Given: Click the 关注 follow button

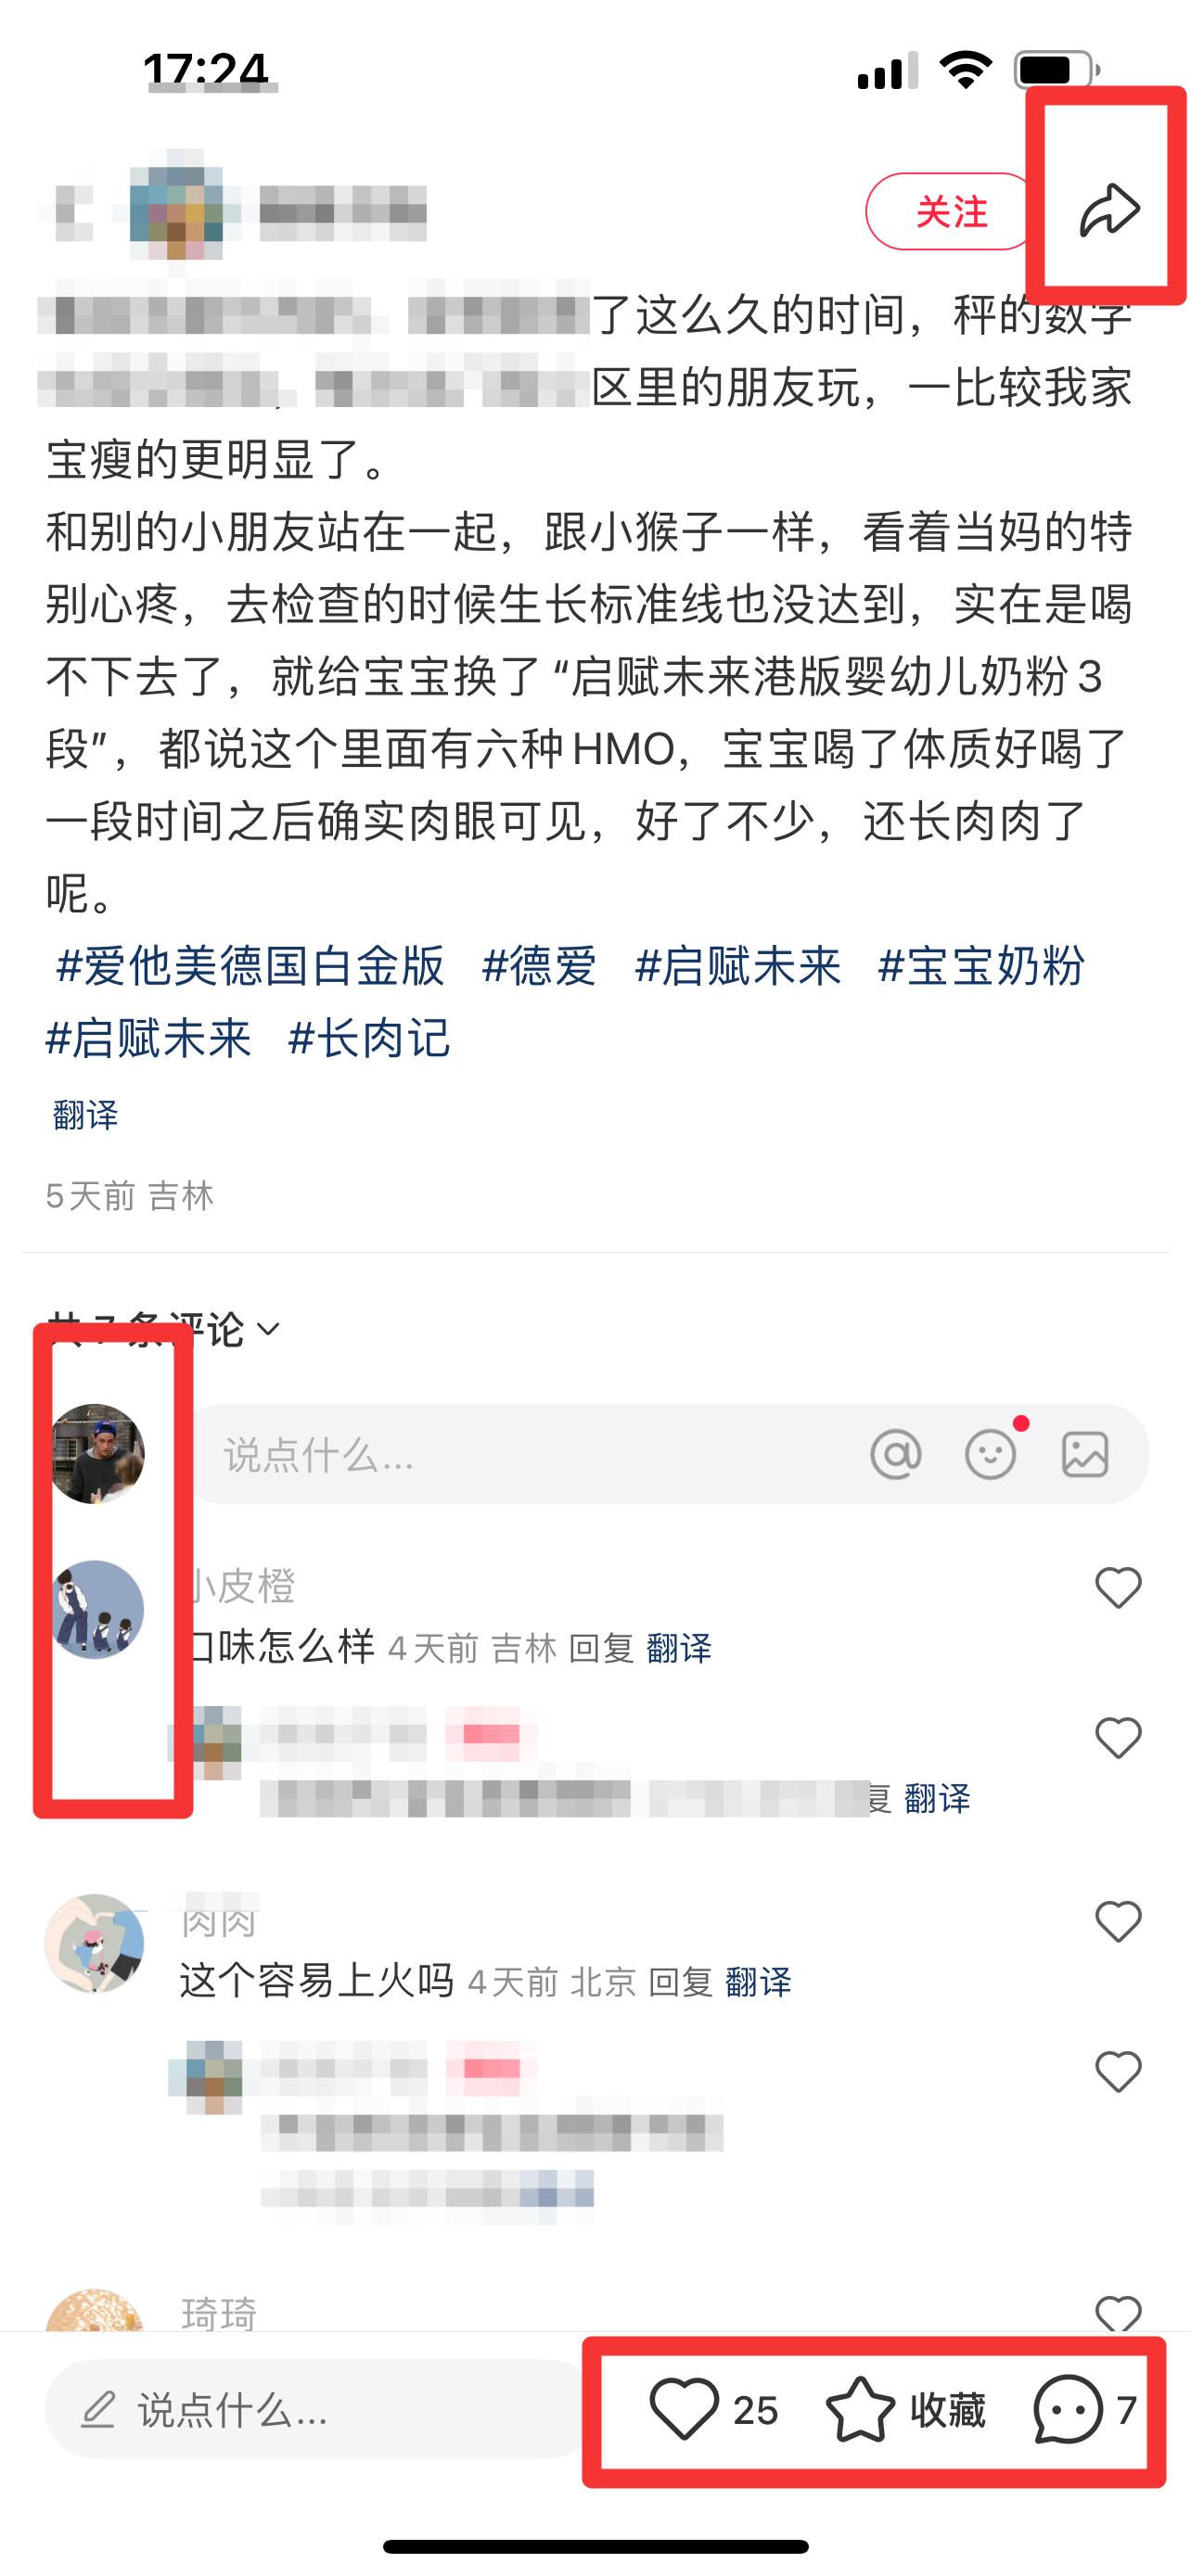Looking at the screenshot, I should pos(951,211).
